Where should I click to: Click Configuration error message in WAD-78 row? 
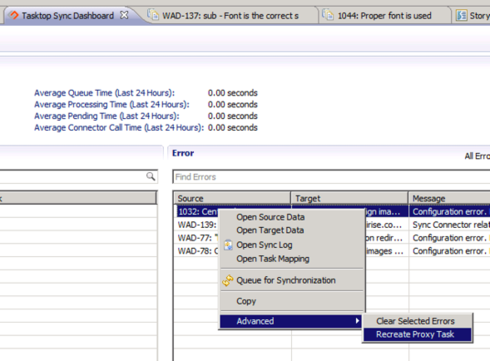click(x=450, y=251)
